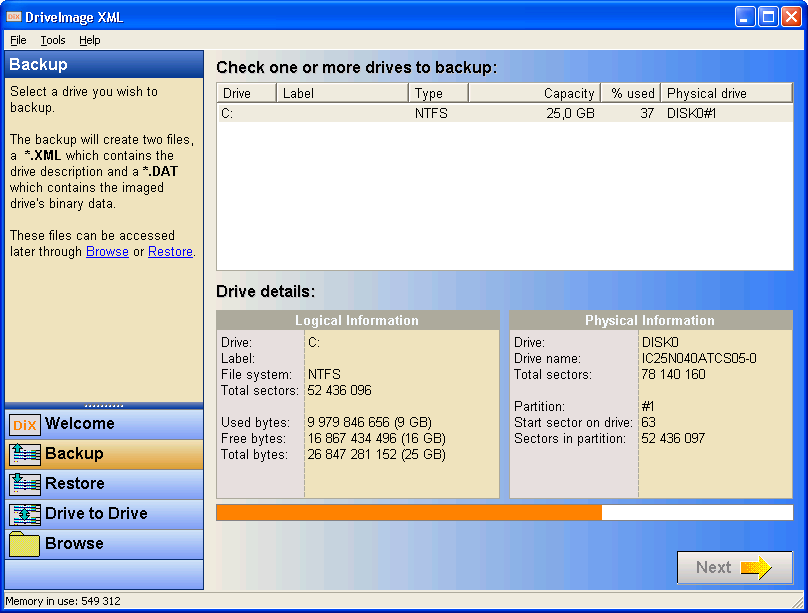The height and width of the screenshot is (613, 808).
Task: Sort drive list by Capacity column
Action: coord(534,93)
